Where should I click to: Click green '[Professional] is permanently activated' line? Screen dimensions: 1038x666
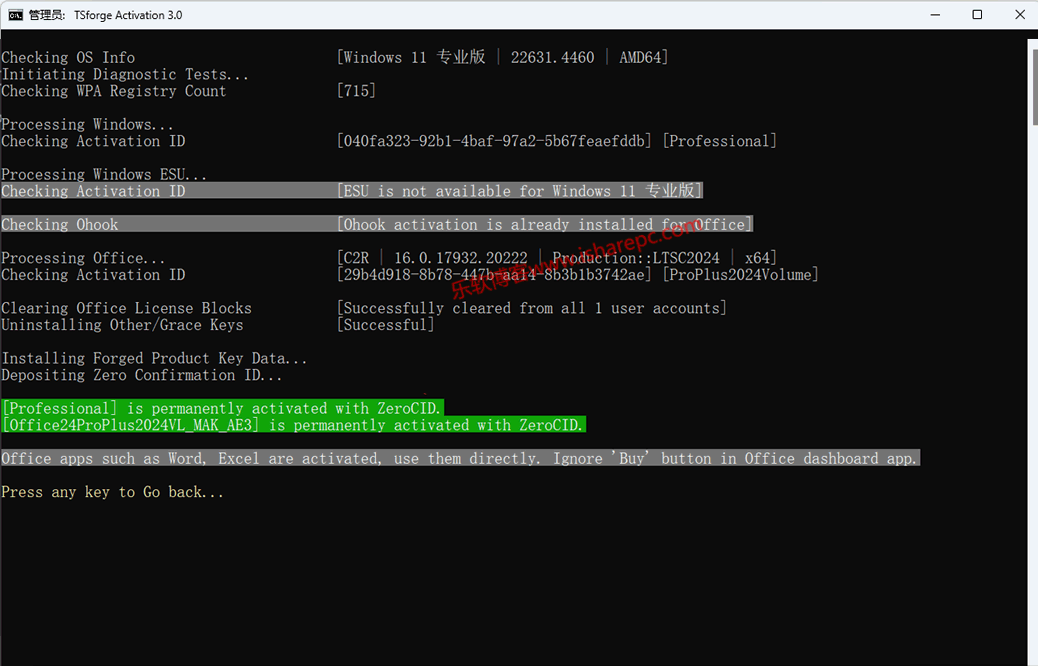[x=222, y=408]
